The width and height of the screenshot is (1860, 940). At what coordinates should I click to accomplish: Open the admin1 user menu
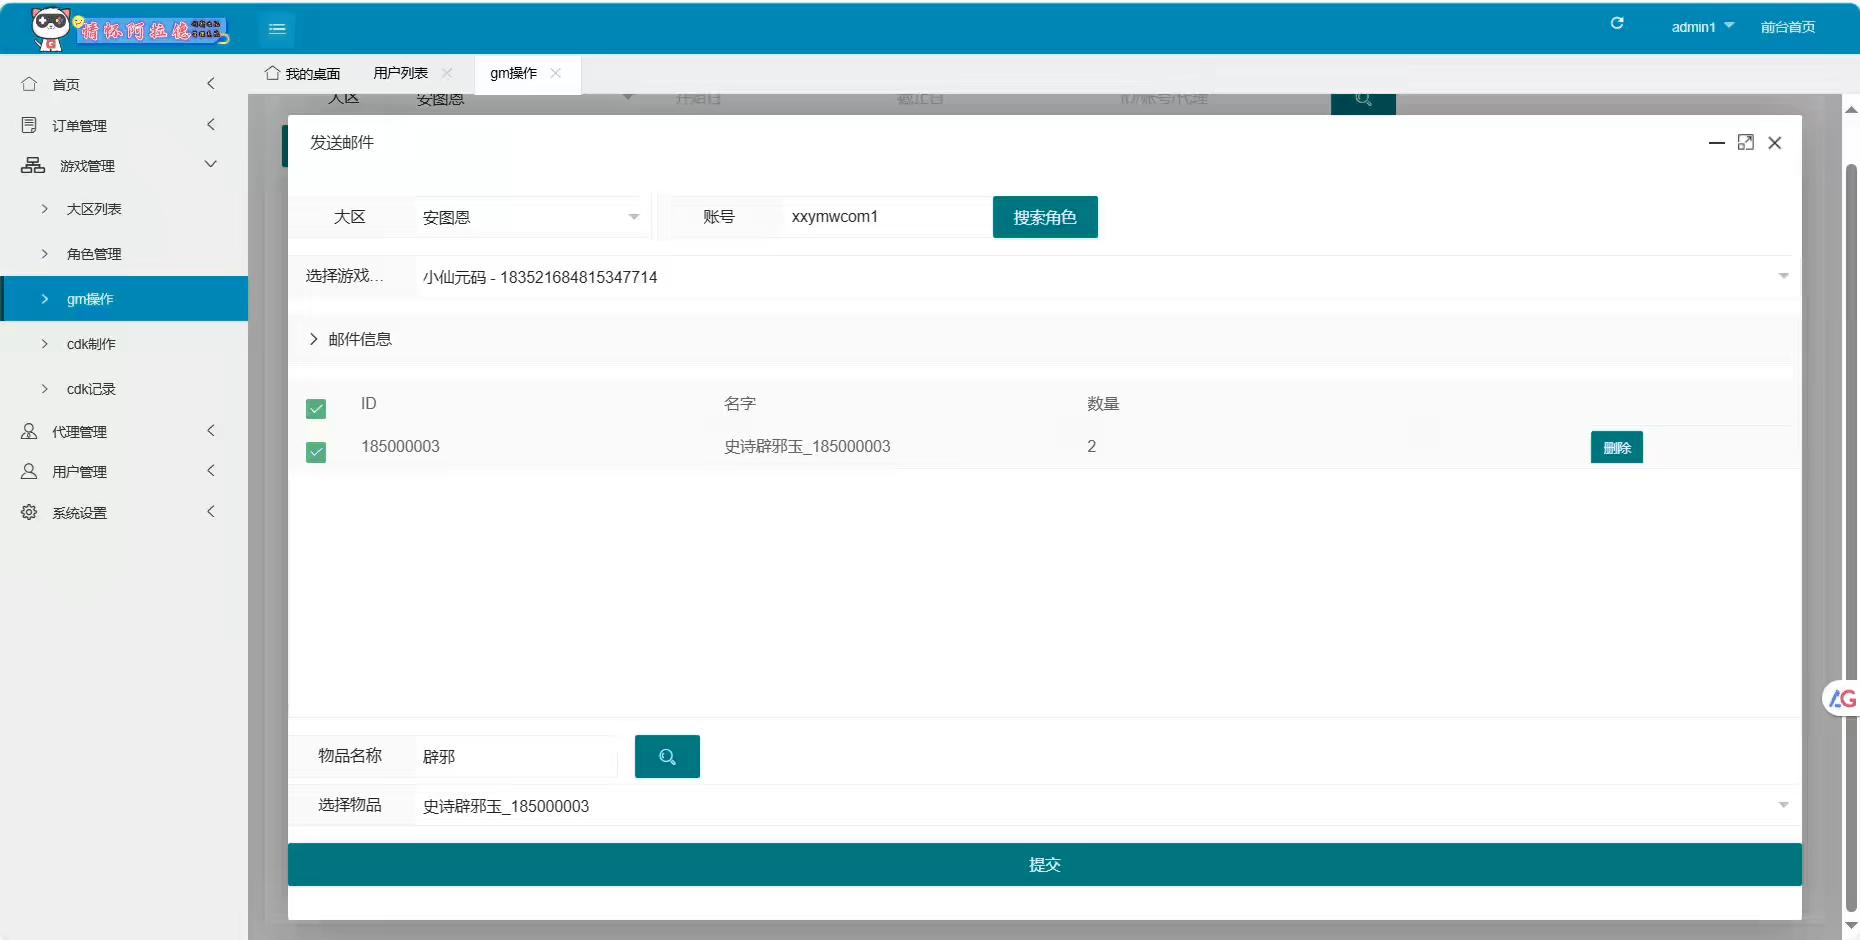[x=1702, y=27]
